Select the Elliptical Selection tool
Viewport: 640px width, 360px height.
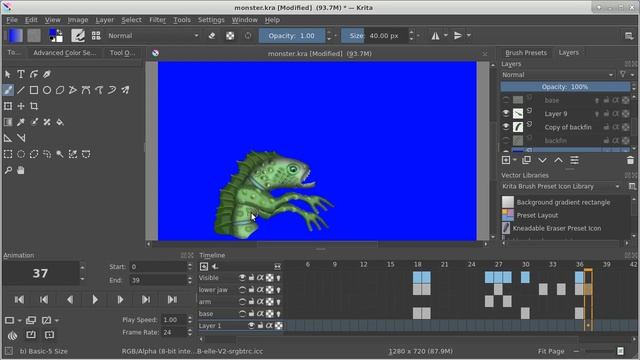pos(21,154)
